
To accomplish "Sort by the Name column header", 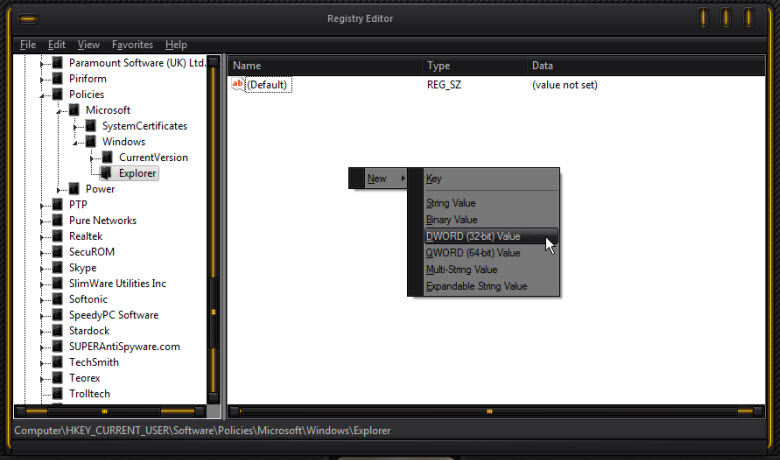I will pyautogui.click(x=325, y=66).
